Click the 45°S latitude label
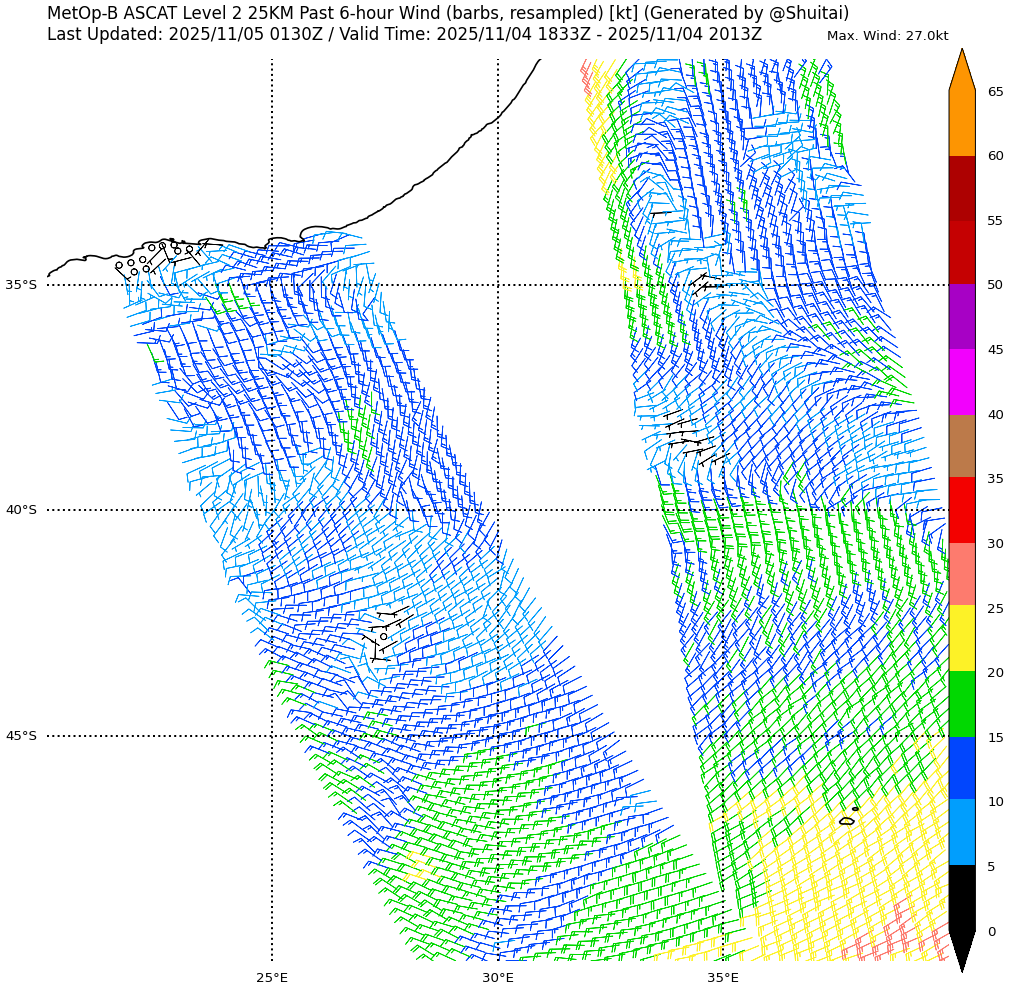 point(21,736)
